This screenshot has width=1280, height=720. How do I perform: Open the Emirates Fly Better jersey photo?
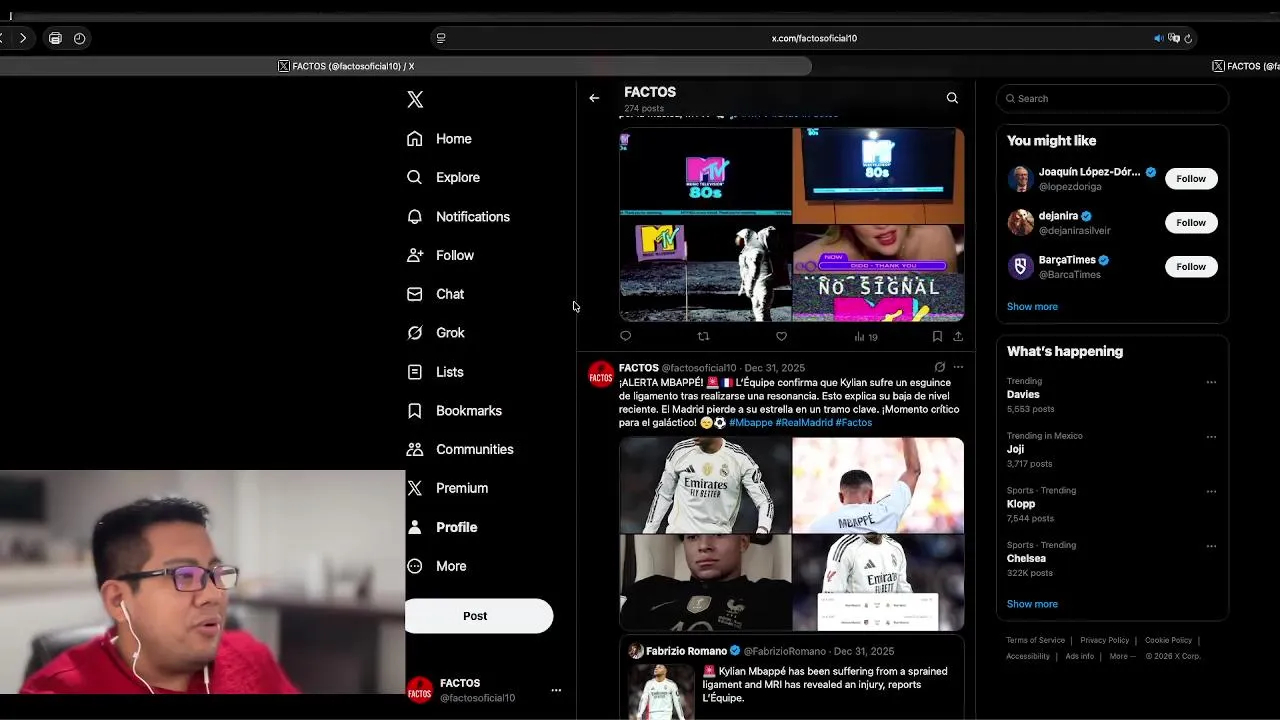(705, 485)
